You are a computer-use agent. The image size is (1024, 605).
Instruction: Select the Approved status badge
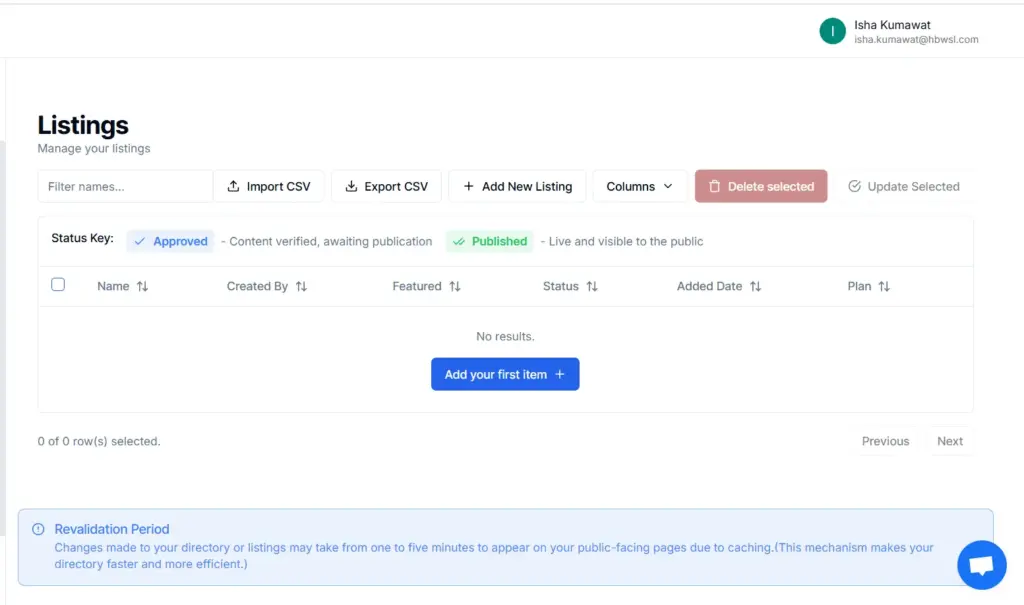170,241
